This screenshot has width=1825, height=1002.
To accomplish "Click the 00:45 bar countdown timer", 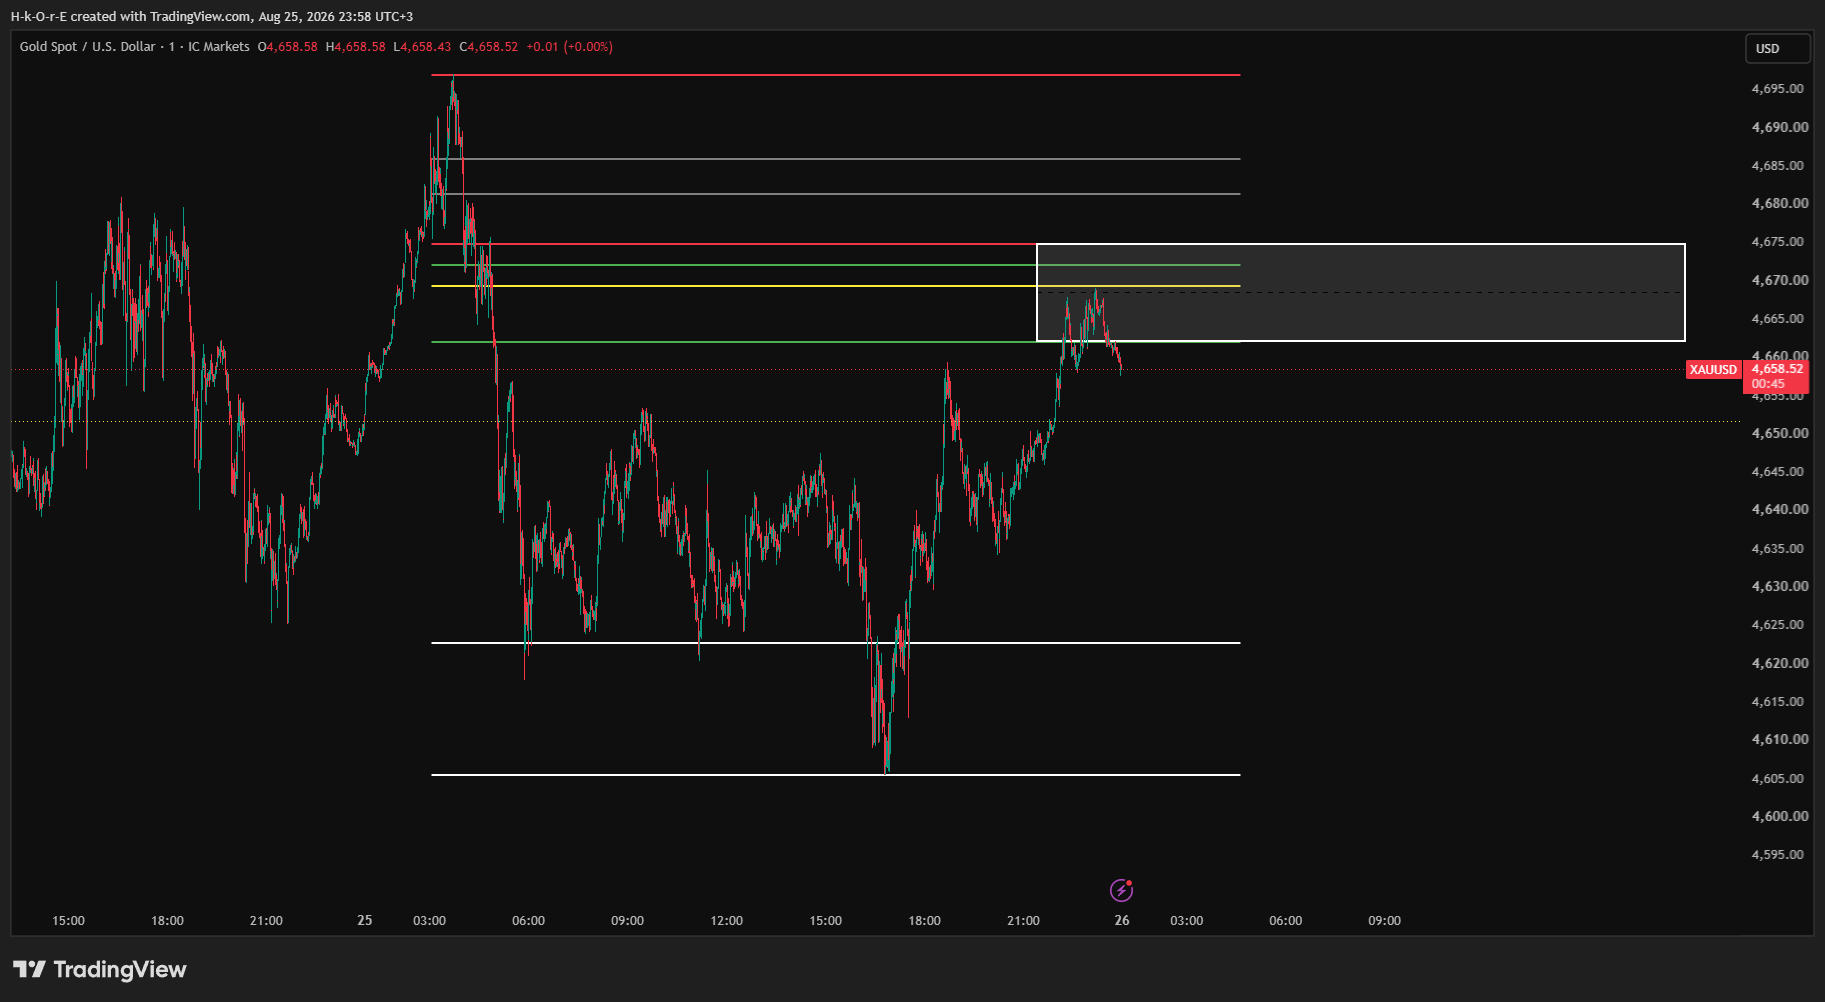I will tap(1768, 384).
